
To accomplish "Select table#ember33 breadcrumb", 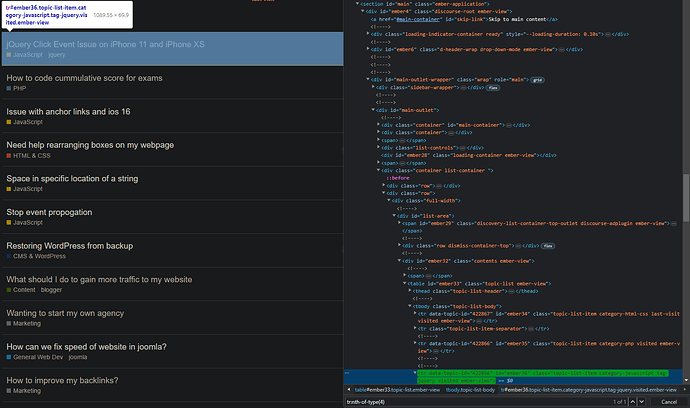I will click(397, 390).
